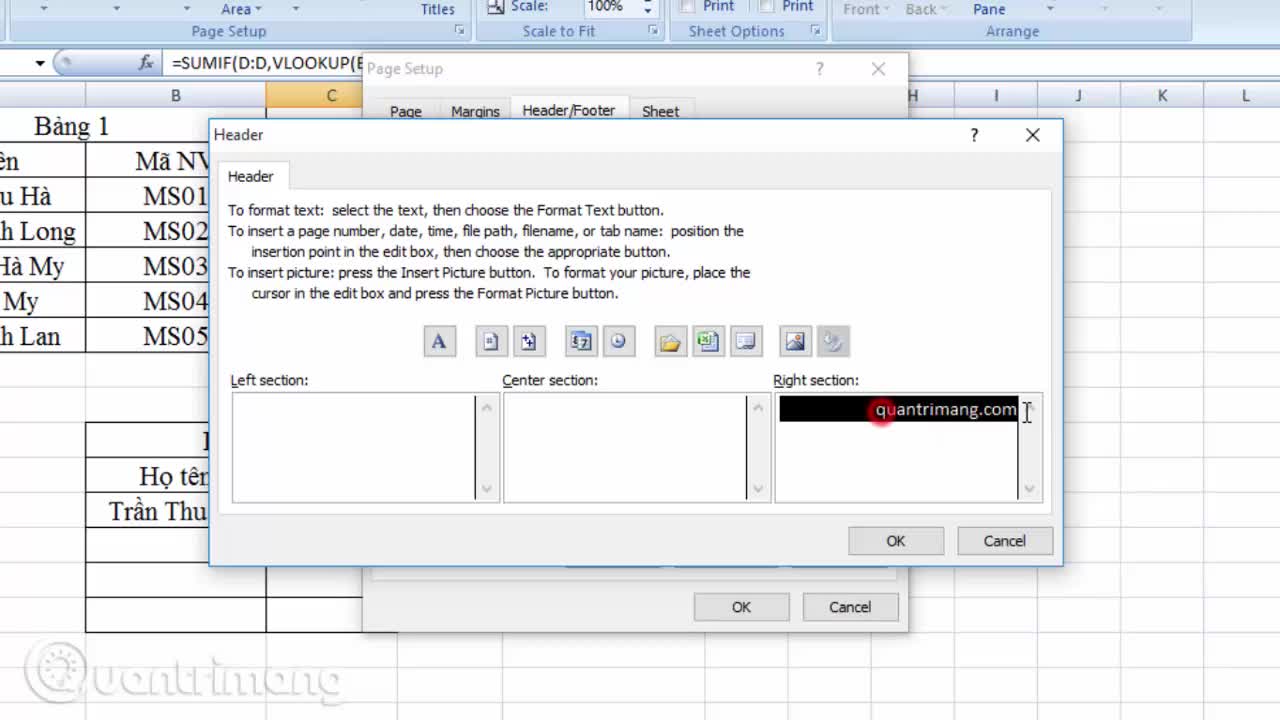
Task: Click the Insert Picture icon
Action: point(796,342)
